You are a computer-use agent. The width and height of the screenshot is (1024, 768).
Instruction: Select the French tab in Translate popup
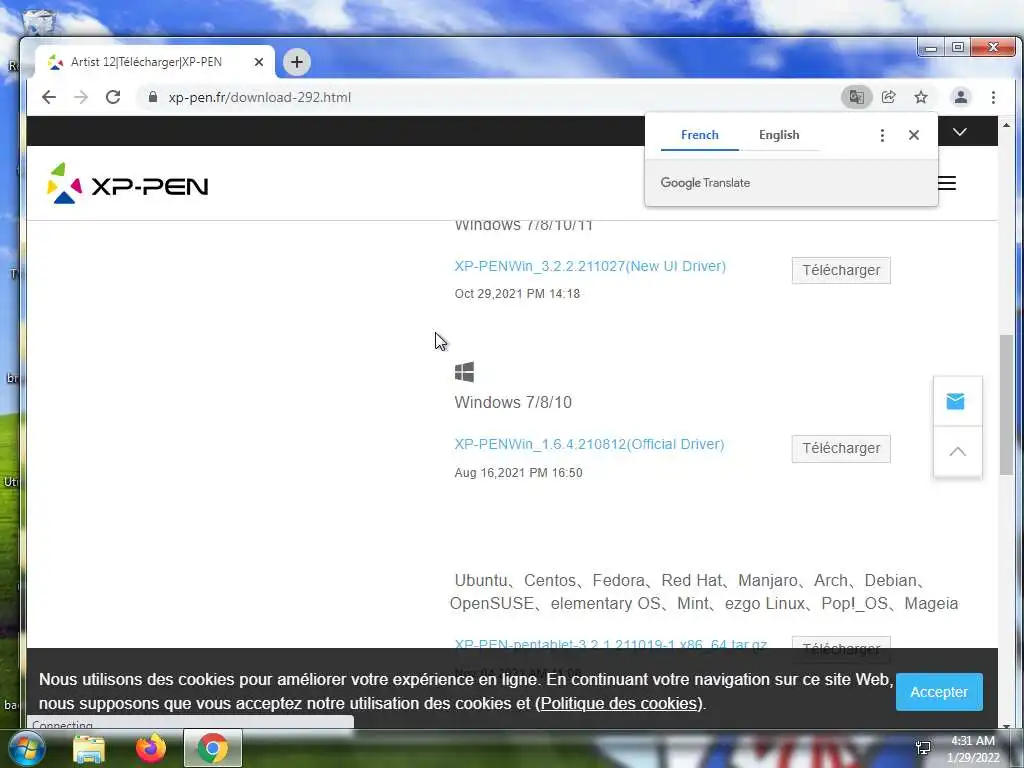(699, 135)
